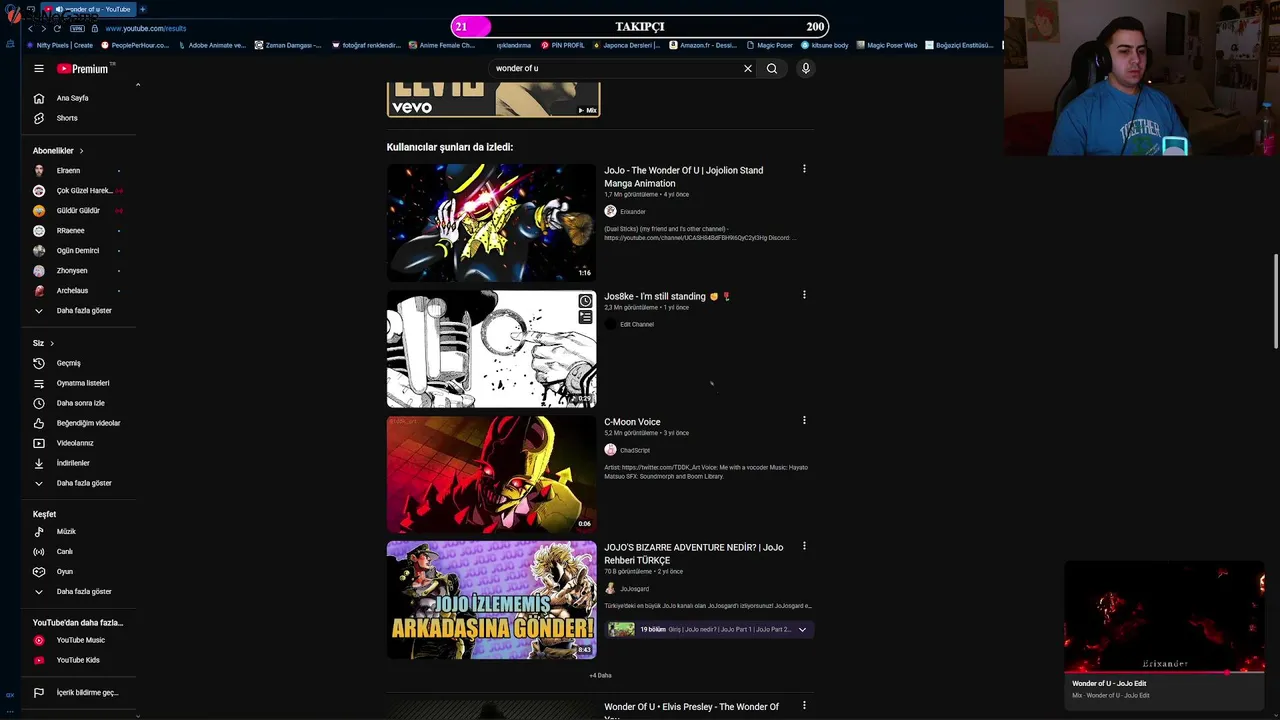This screenshot has width=1280, height=720.
Task: Select RRaenee channel in subscriptions
Action: [78, 231]
